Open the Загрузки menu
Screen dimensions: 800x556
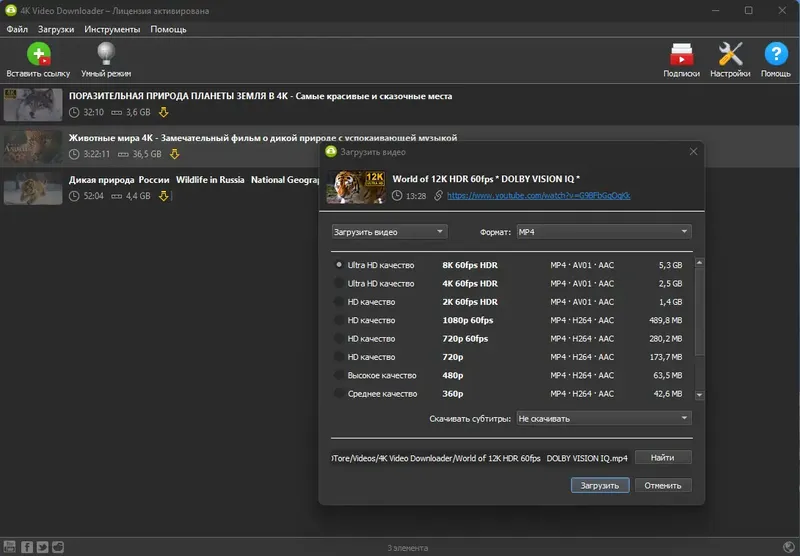(x=56, y=29)
